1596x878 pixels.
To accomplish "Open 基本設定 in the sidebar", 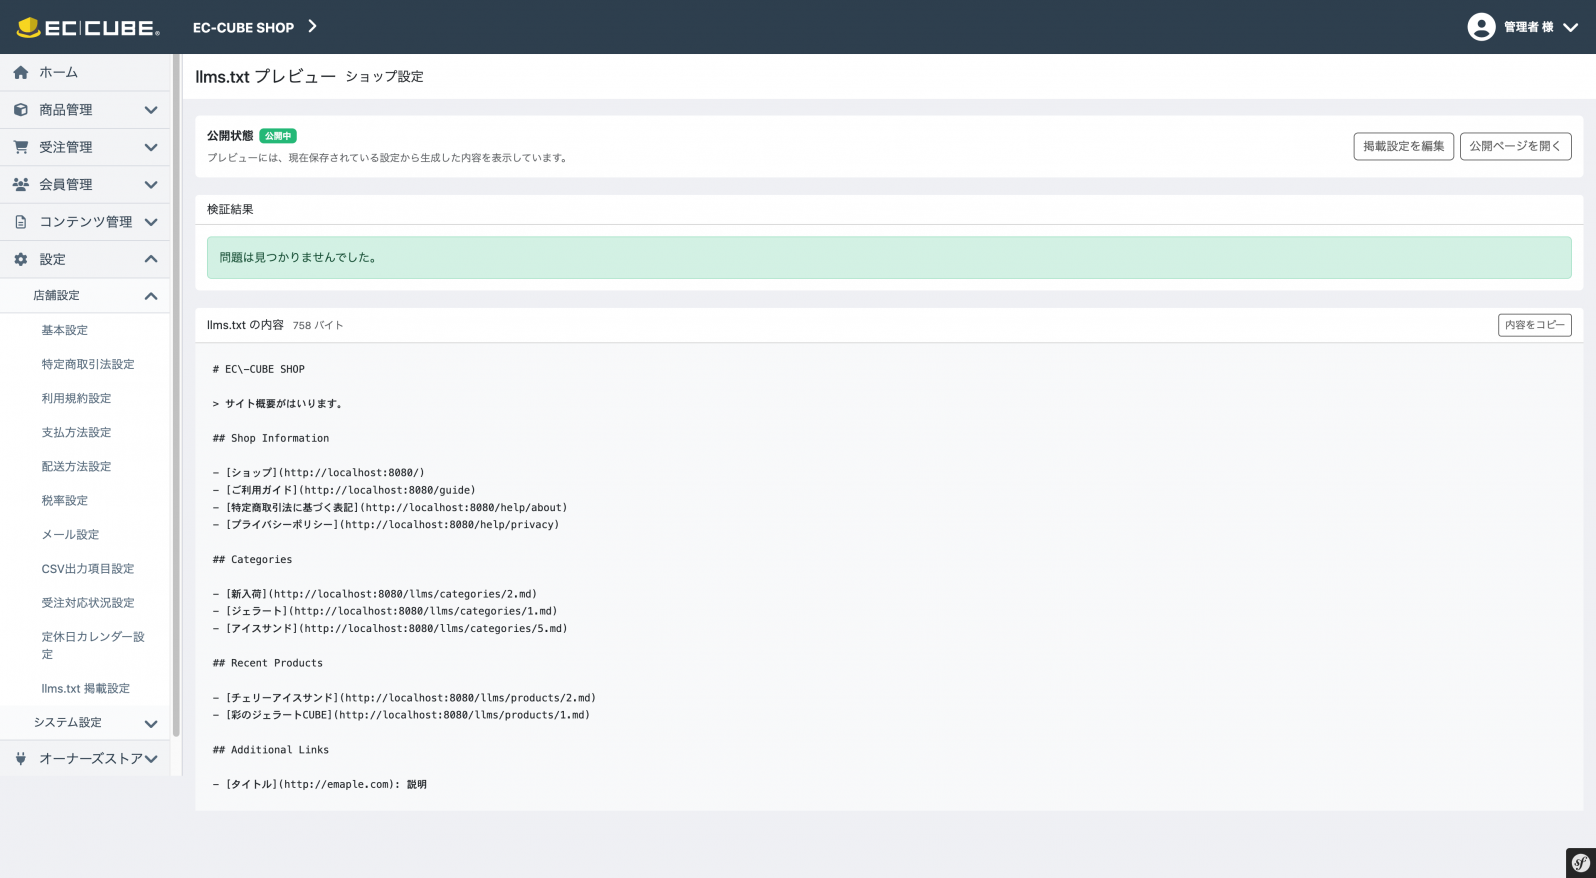I will tap(65, 330).
